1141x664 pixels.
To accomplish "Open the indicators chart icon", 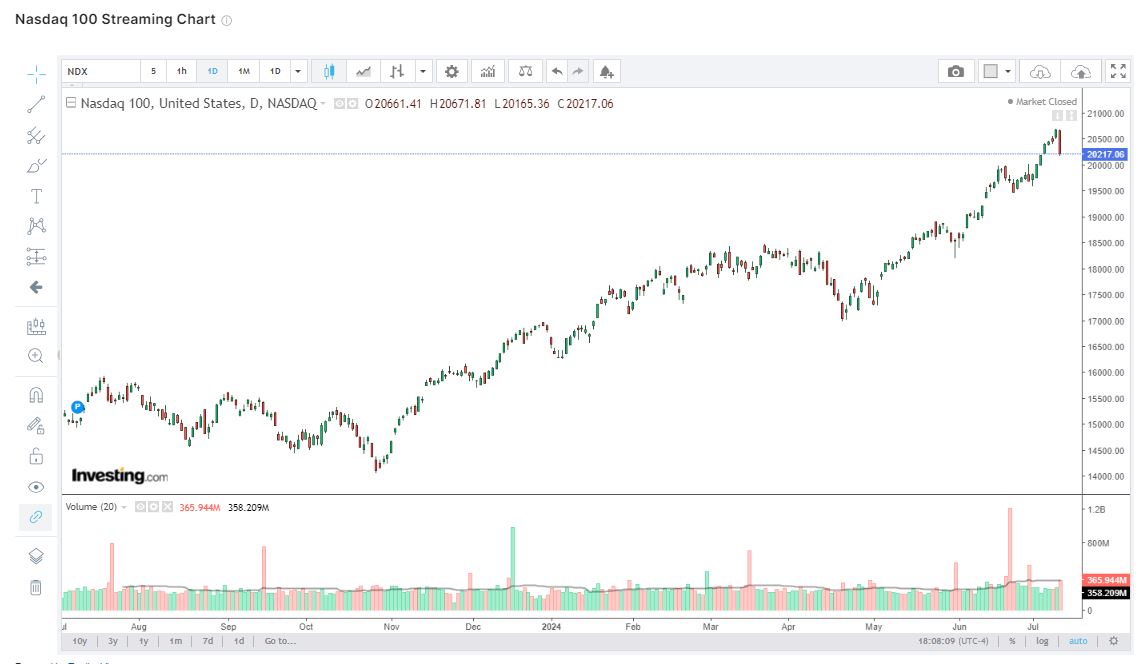I will click(488, 72).
